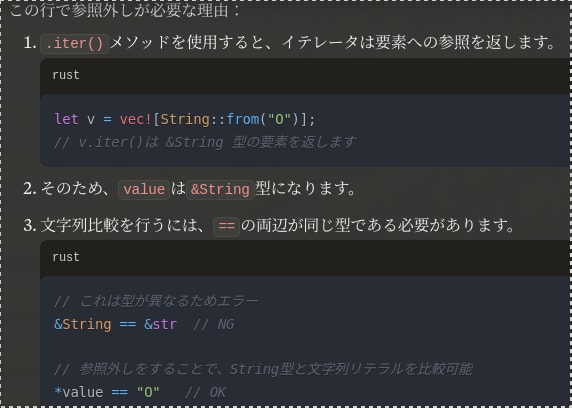This screenshot has width=572, height=408.
Task: Click list item 3 about 文字列比較
Action: point(269,226)
